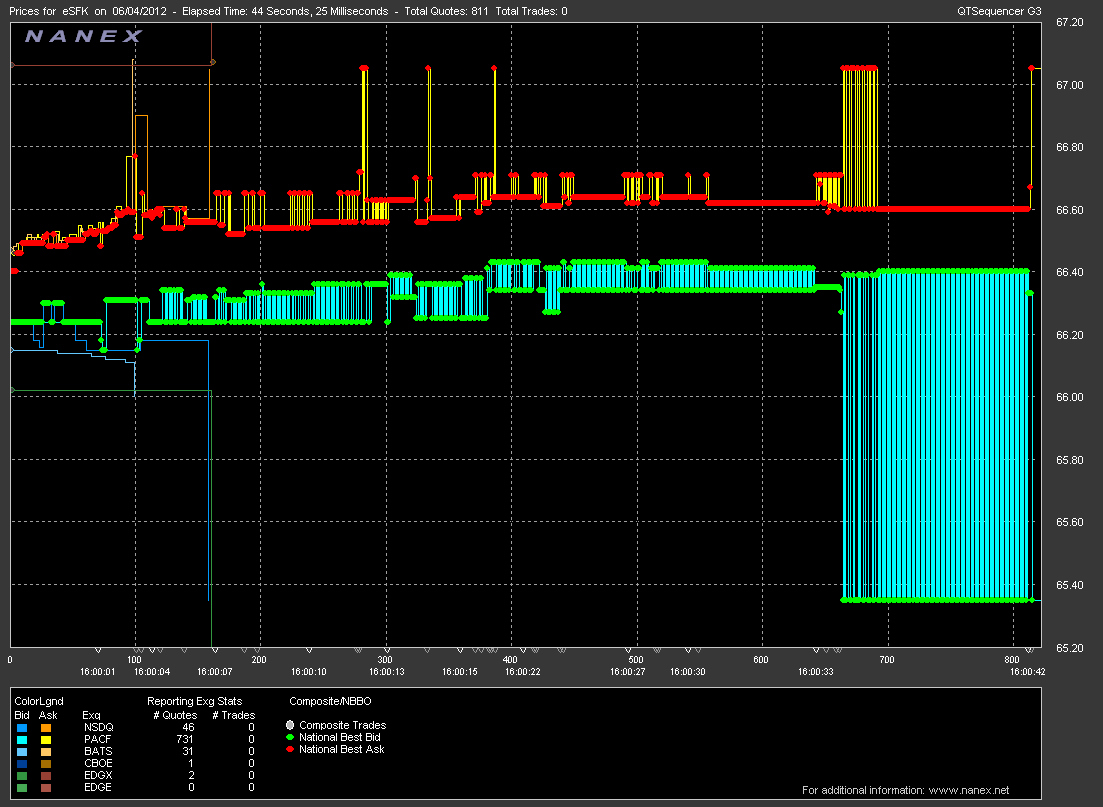This screenshot has width=1103, height=807.
Task: Click the 65.40 price axis label
Action: [x=1069, y=585]
